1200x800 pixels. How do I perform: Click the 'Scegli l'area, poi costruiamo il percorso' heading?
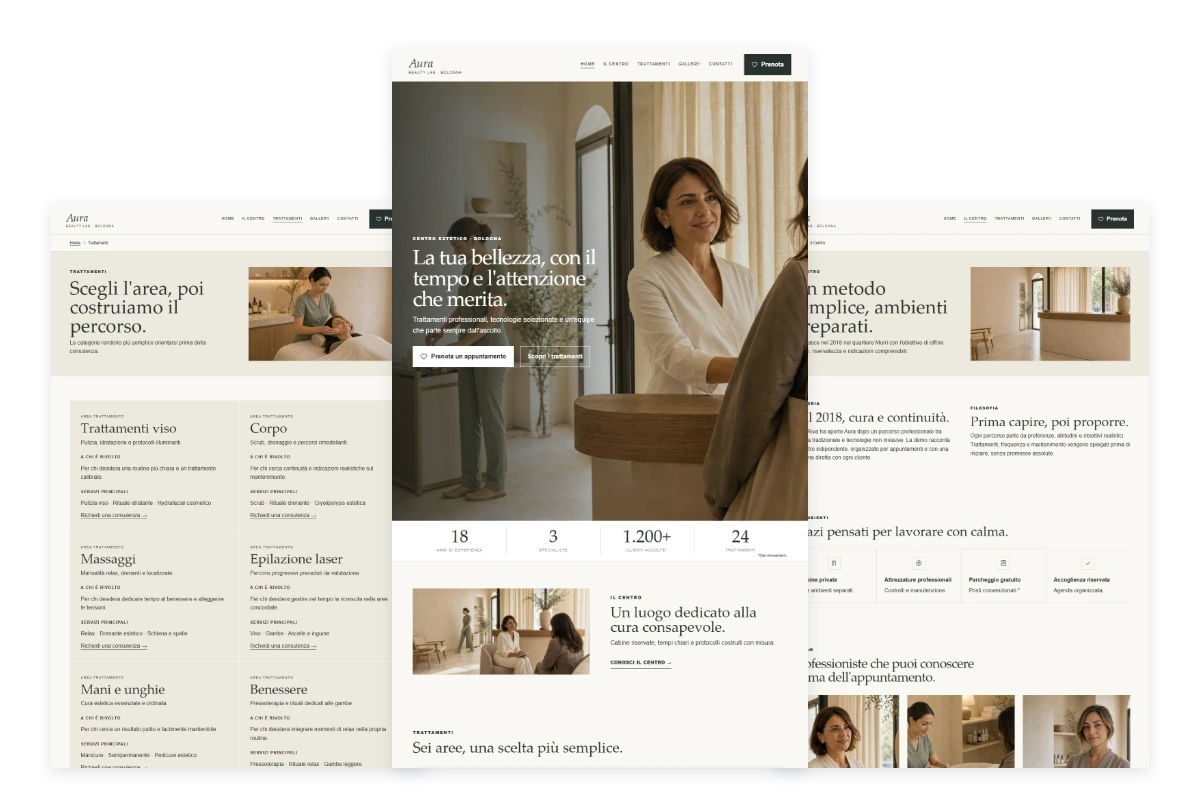click(136, 307)
